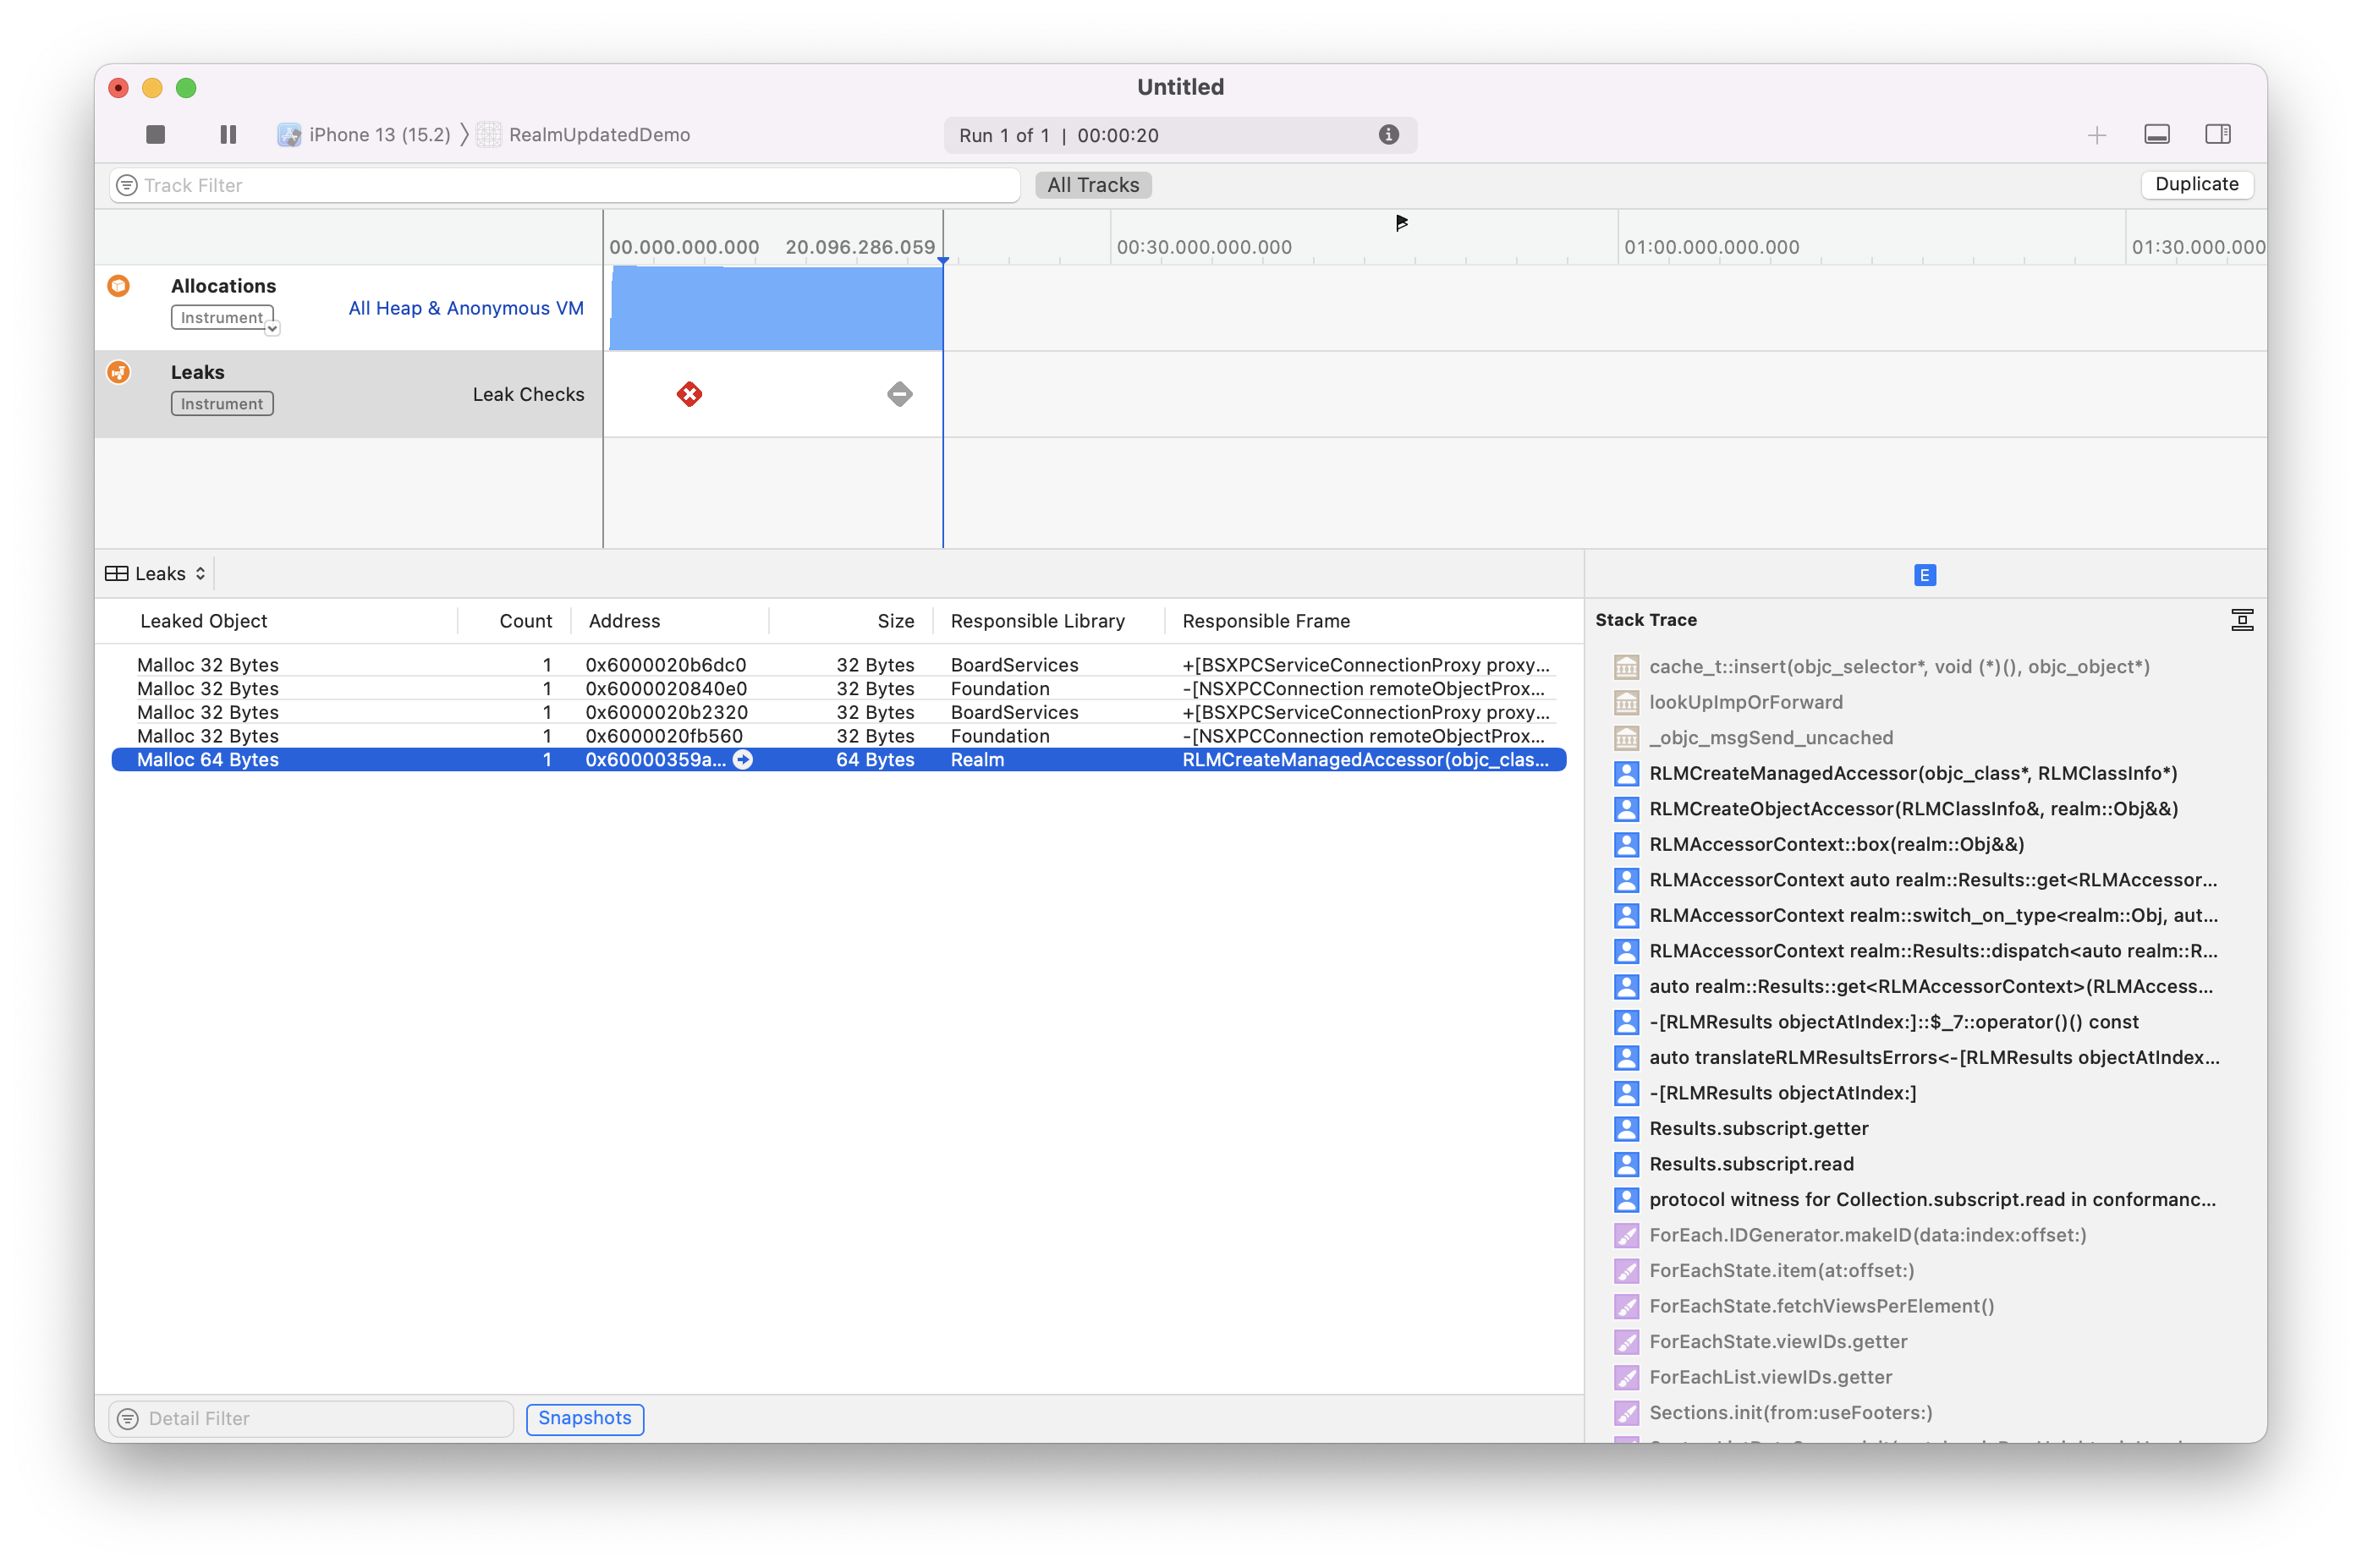Open the track filter options icon
Viewport: 2362px width, 1568px height.
127,185
